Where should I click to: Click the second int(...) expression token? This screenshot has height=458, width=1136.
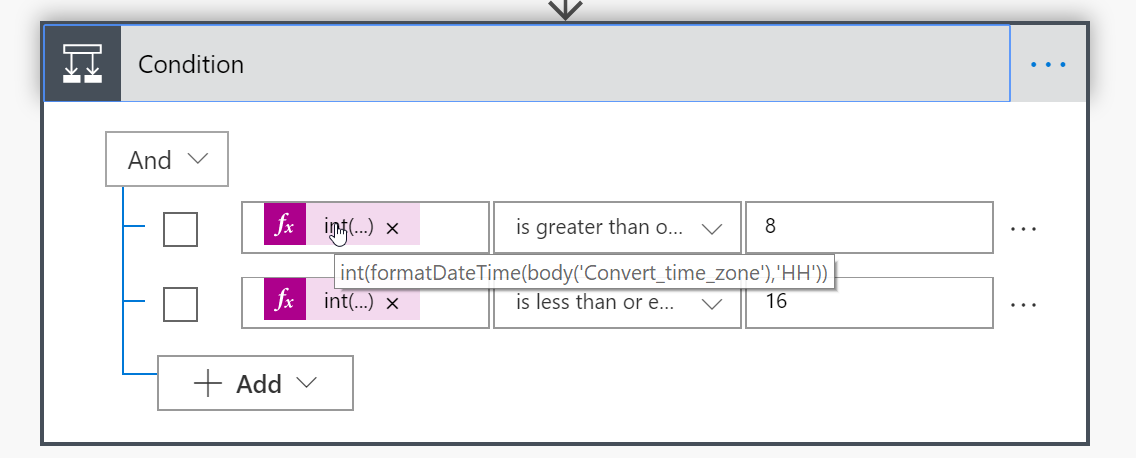coord(348,302)
